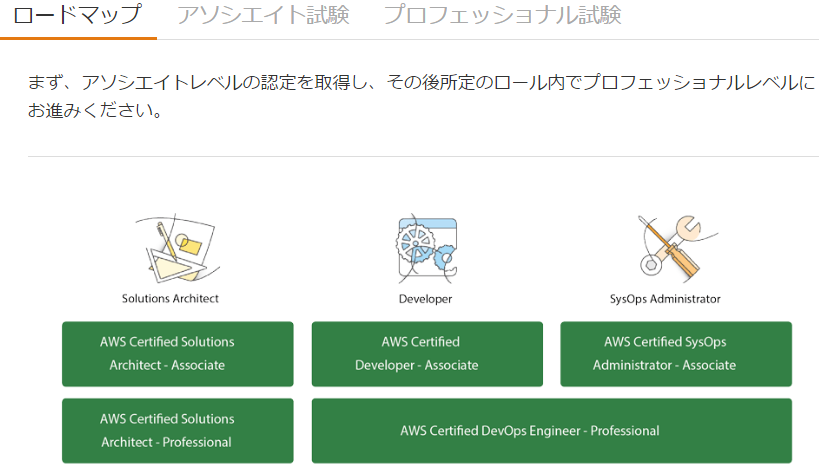Click the Solutions Architect text label
819x468 pixels.
(x=170, y=298)
